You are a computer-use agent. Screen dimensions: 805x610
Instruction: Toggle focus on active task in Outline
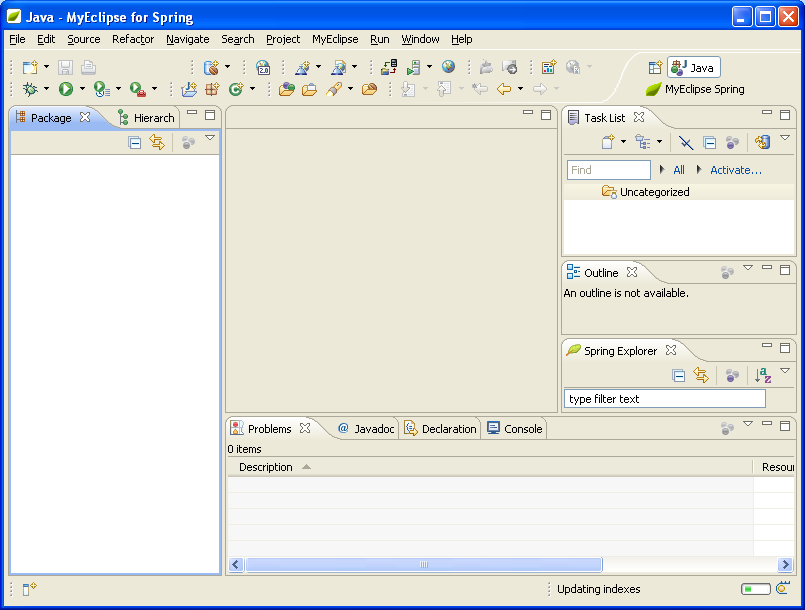click(x=727, y=272)
